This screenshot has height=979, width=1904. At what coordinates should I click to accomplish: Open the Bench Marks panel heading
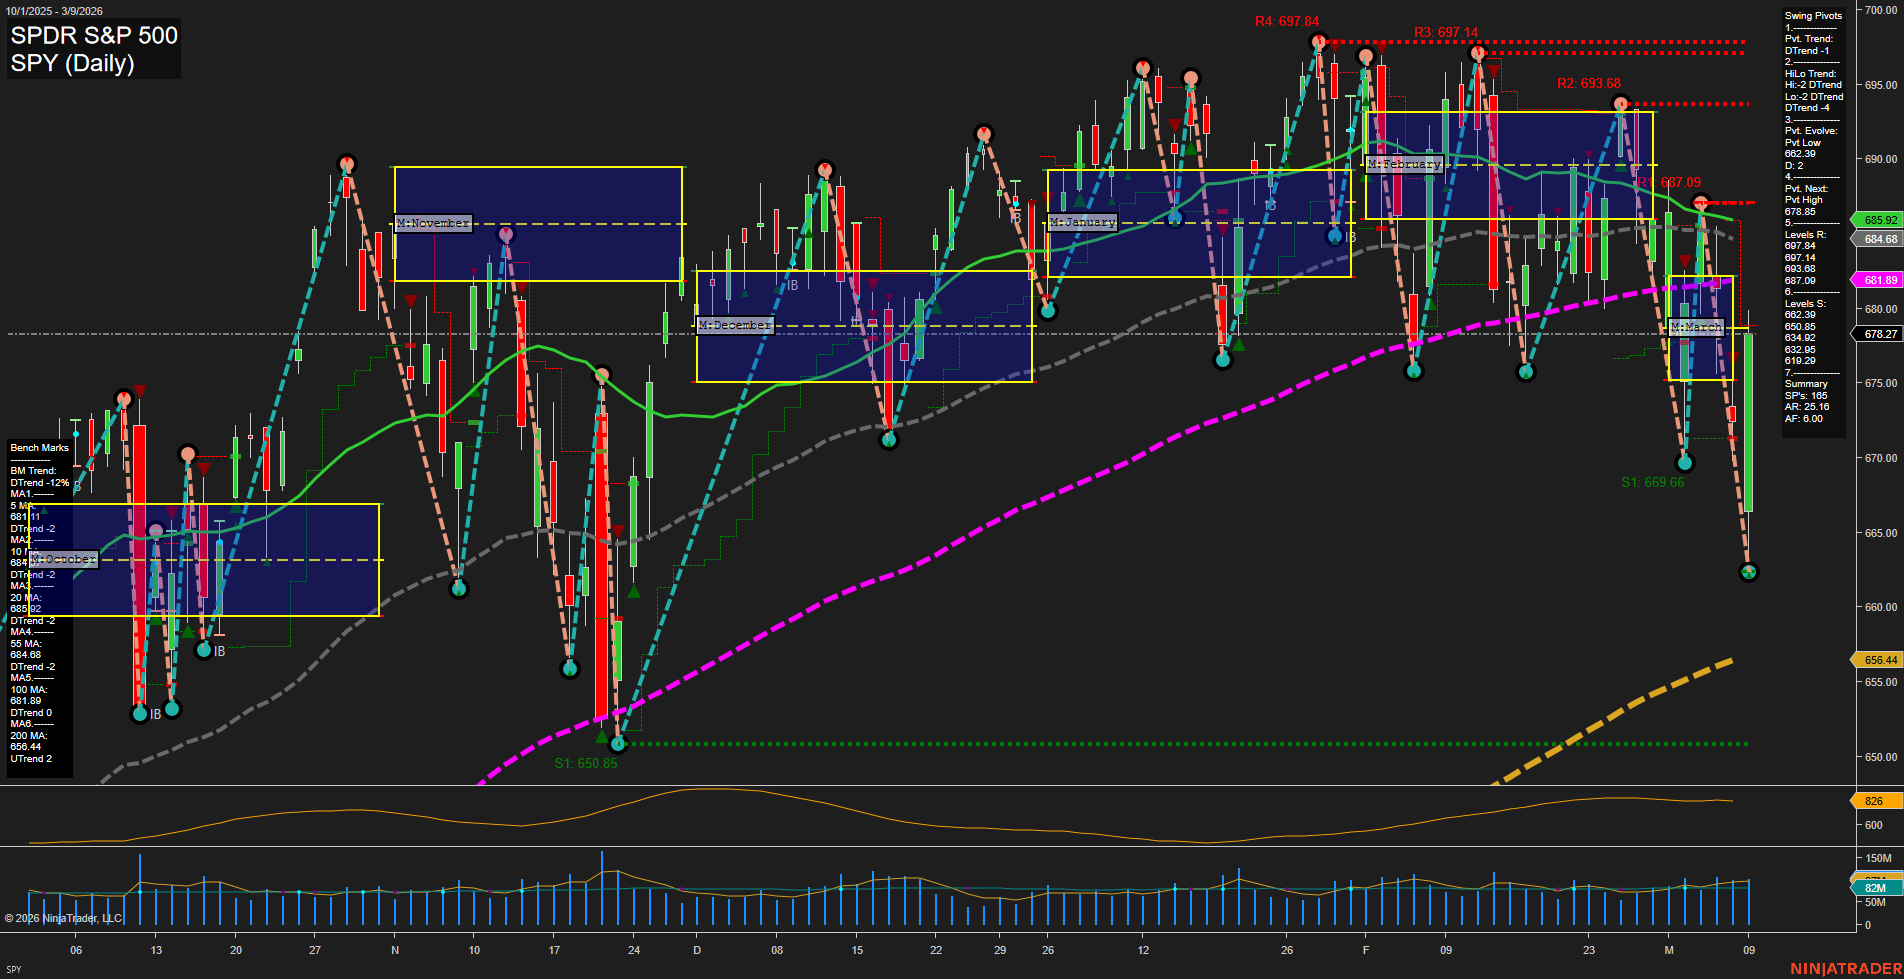coord(40,448)
